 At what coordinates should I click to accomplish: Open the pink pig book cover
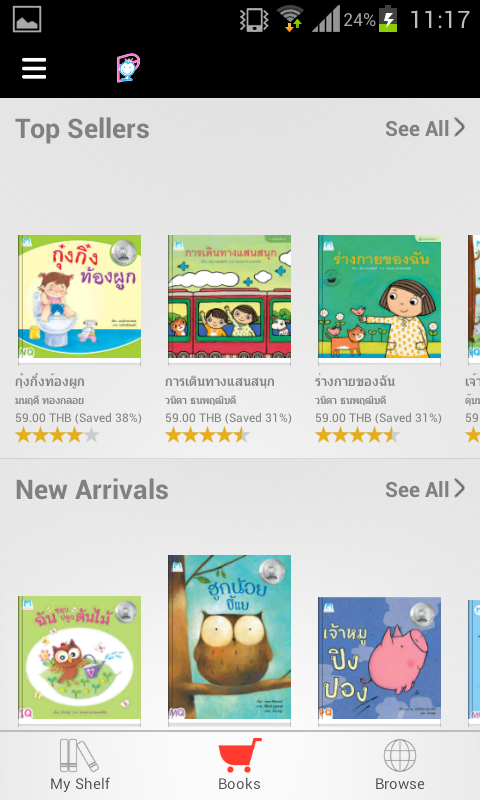tap(380, 659)
